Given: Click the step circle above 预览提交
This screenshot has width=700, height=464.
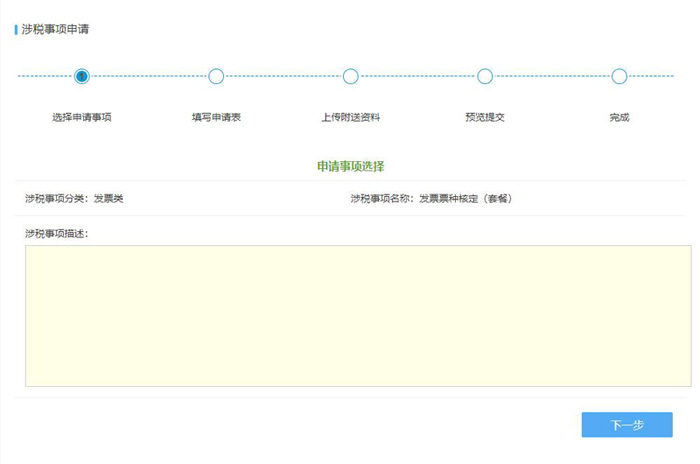Looking at the screenshot, I should (x=485, y=76).
